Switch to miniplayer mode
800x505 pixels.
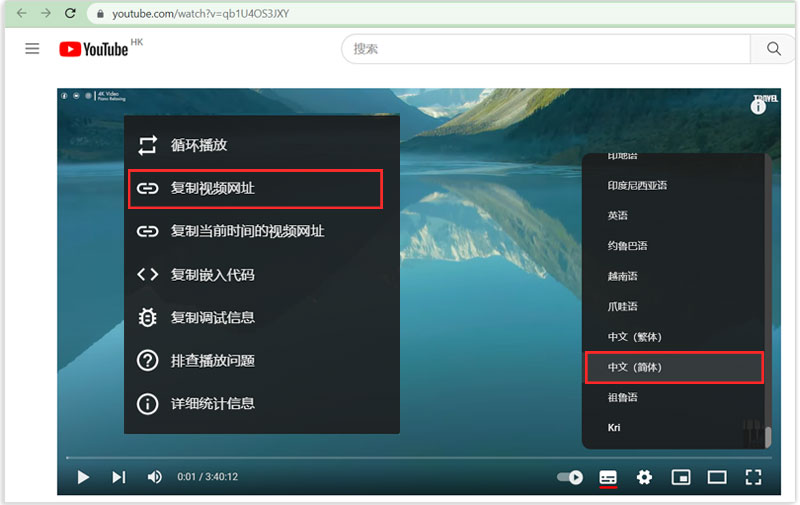coord(681,477)
